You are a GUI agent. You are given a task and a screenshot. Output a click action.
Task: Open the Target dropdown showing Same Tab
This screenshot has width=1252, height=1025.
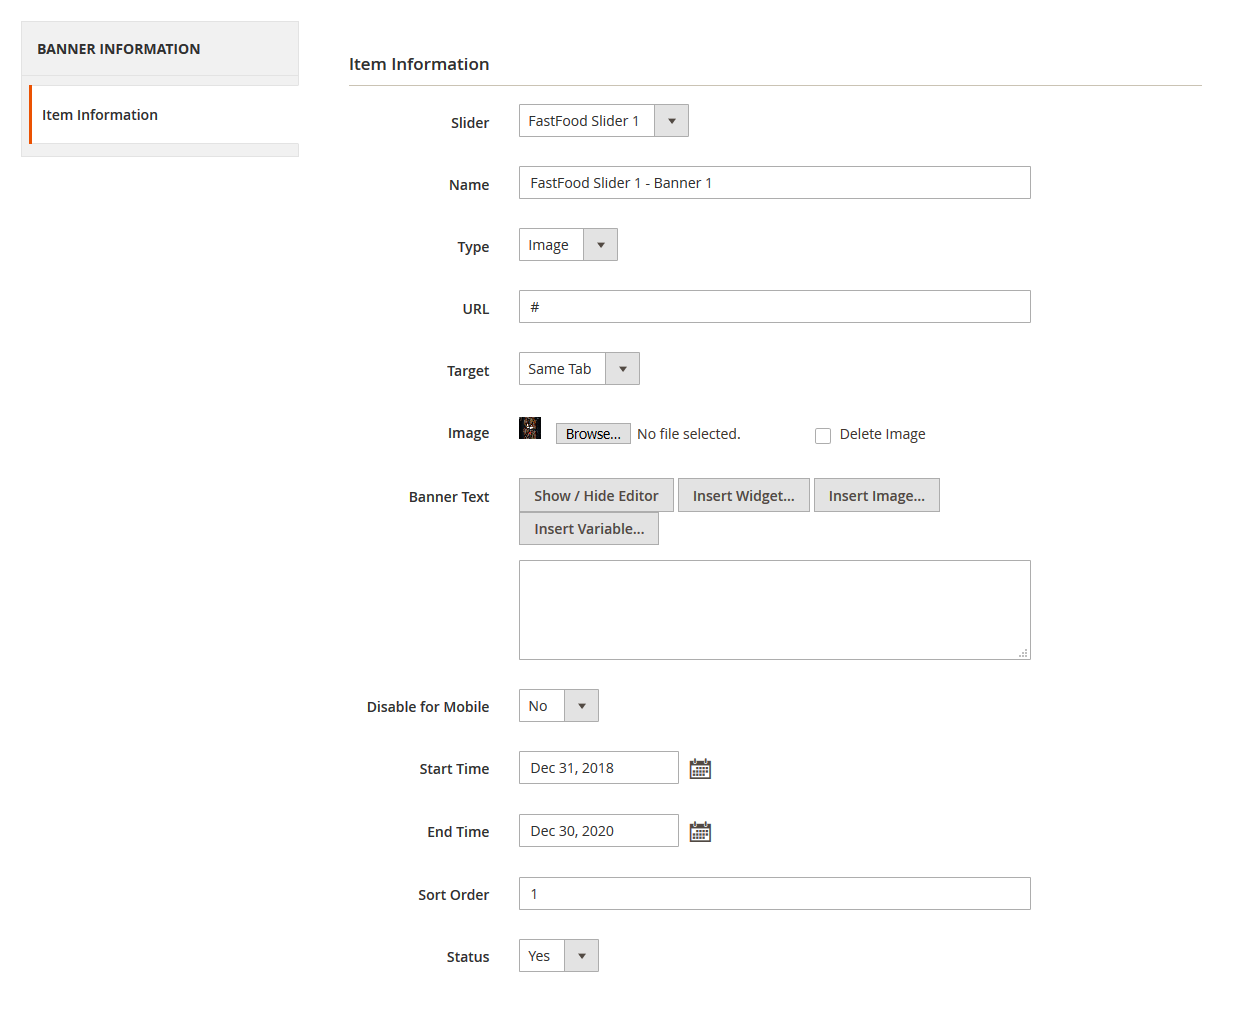pyautogui.click(x=579, y=369)
